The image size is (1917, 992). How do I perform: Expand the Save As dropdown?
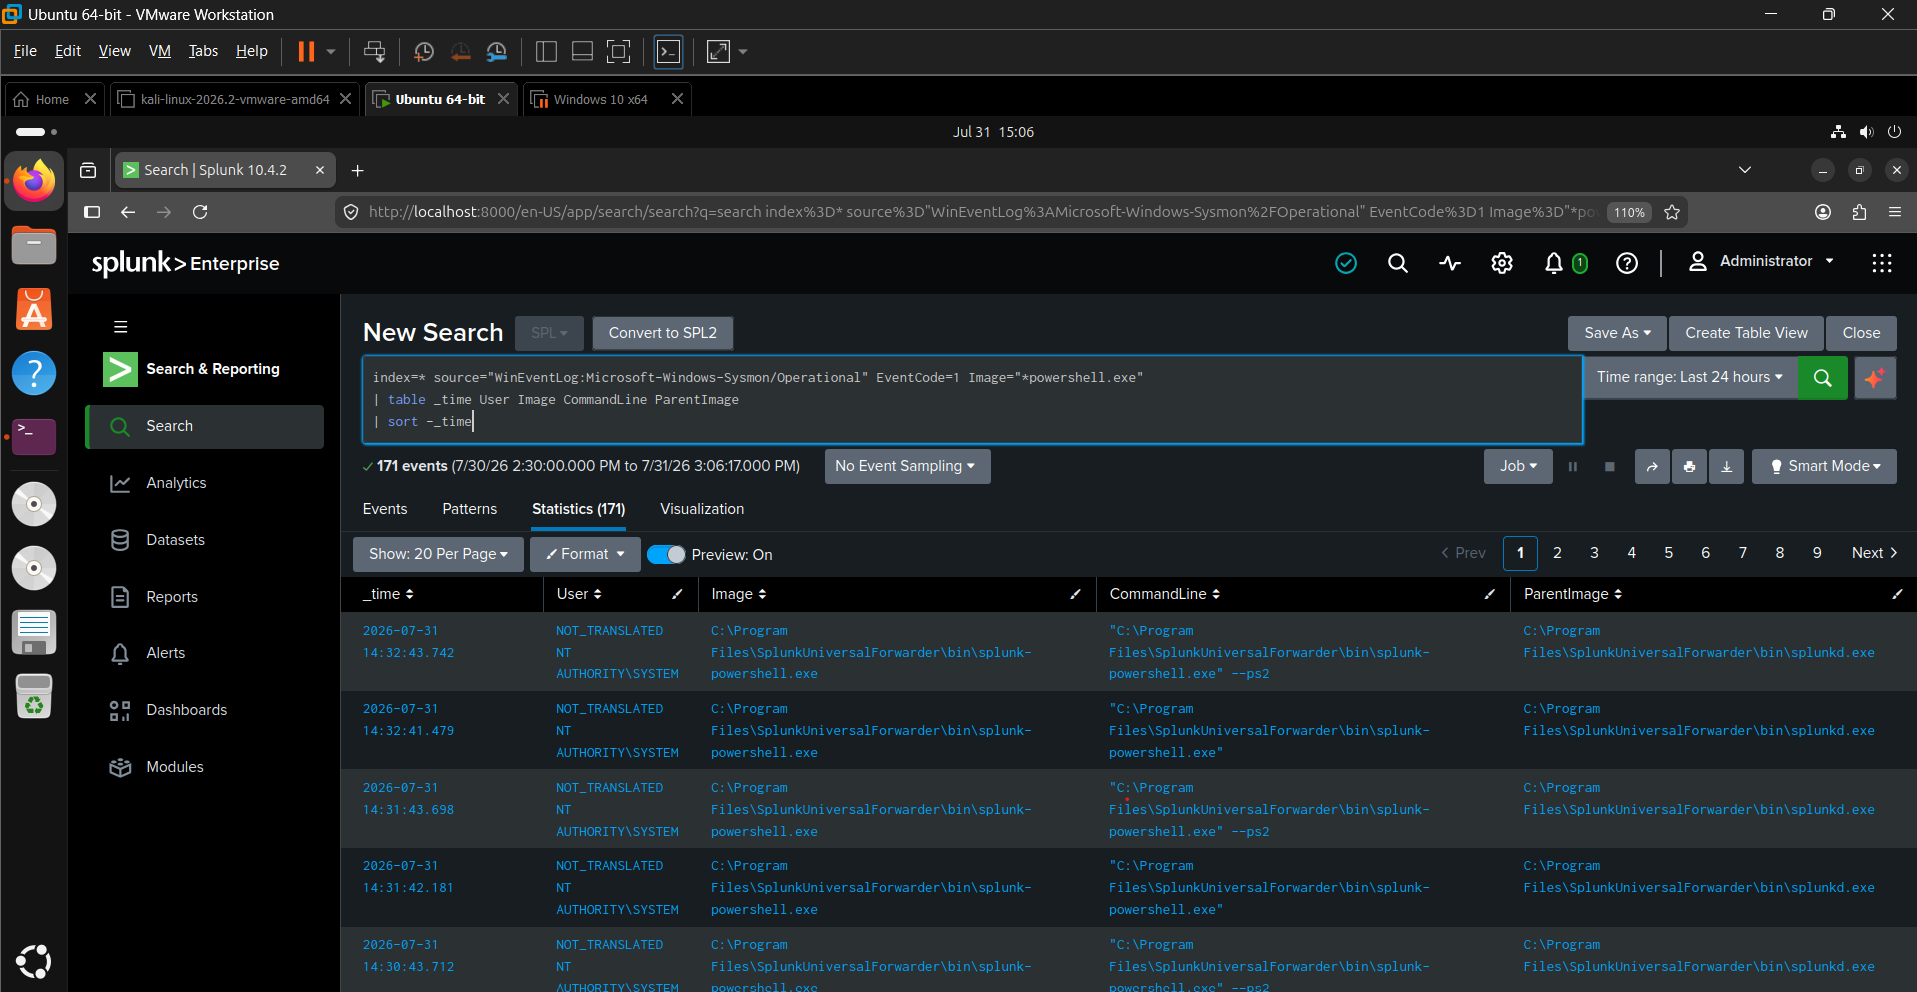click(x=1617, y=333)
